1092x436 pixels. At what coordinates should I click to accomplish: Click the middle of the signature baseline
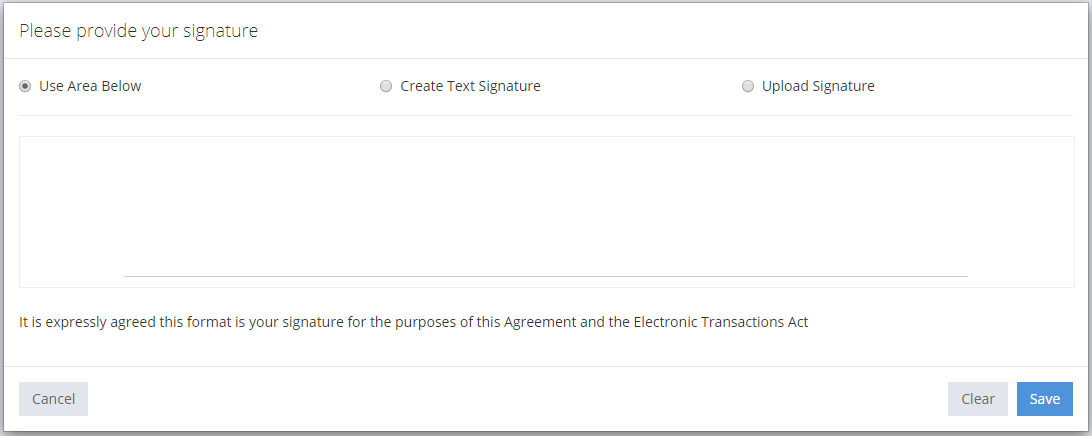coord(546,275)
